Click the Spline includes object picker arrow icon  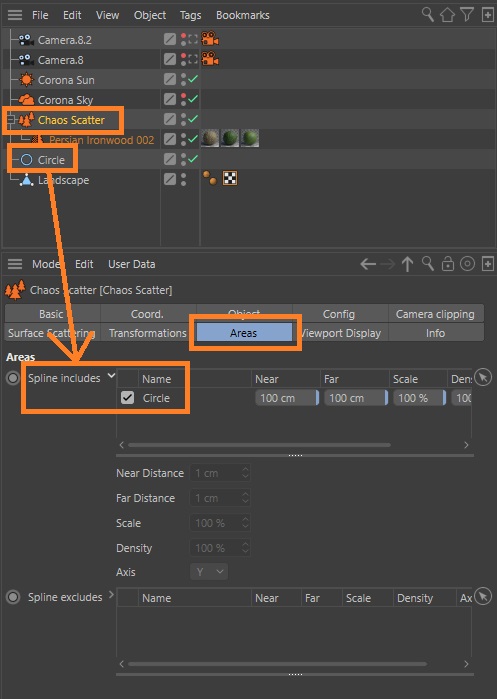tap(483, 377)
